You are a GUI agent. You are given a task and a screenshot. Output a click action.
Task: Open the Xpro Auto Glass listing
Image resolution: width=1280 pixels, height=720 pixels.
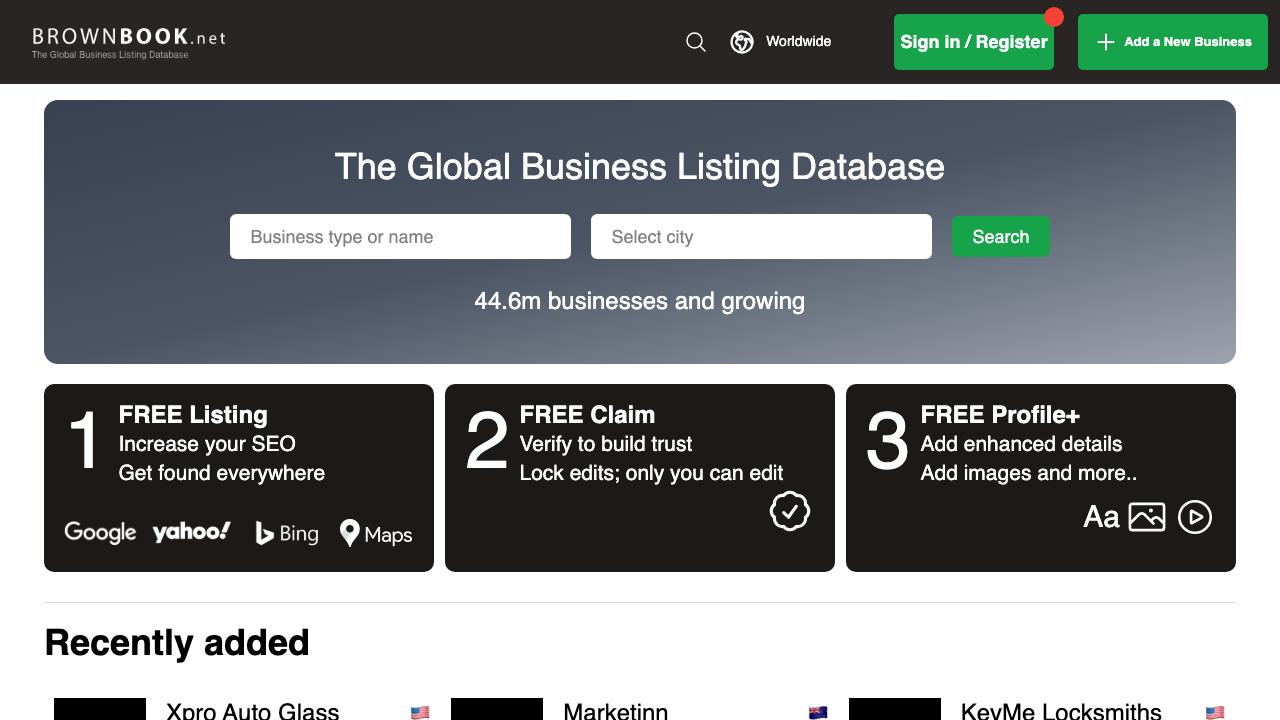[x=252, y=710]
